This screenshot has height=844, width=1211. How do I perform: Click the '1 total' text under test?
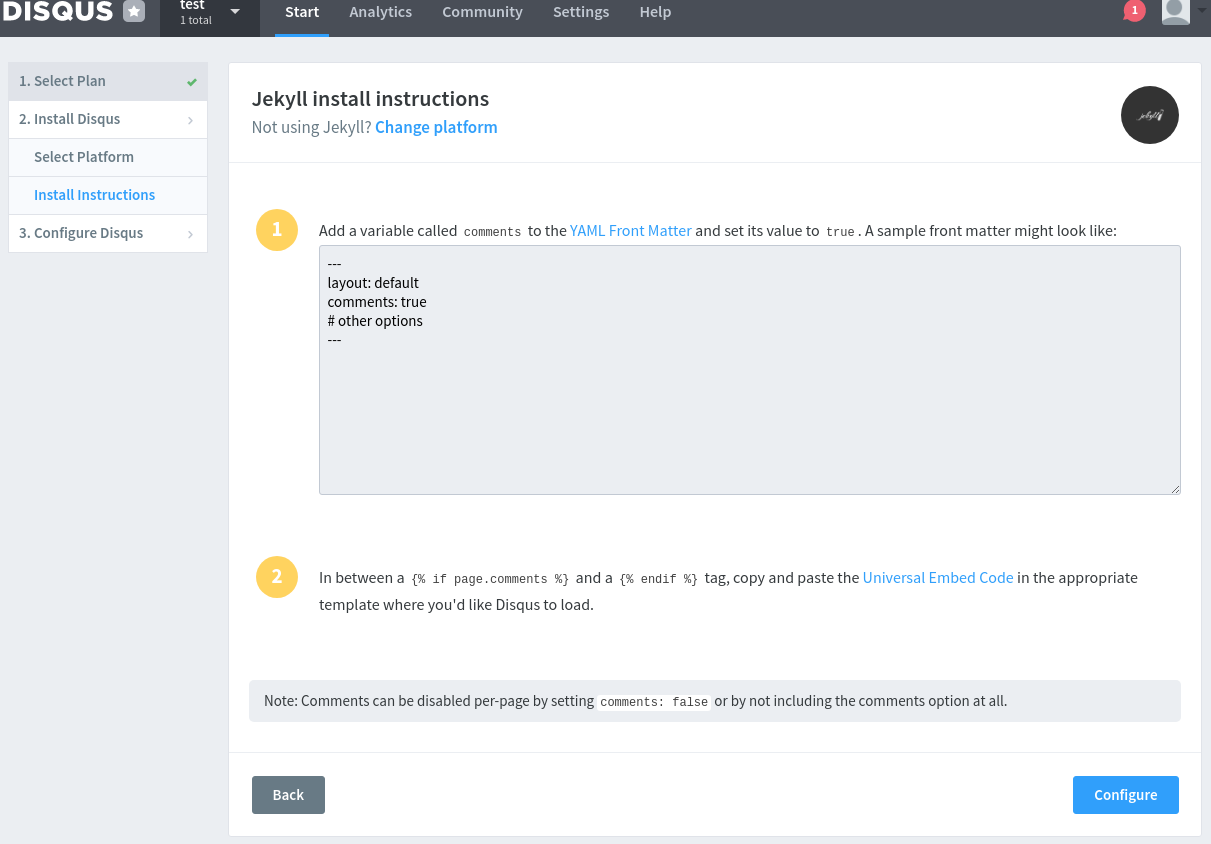tap(196, 20)
